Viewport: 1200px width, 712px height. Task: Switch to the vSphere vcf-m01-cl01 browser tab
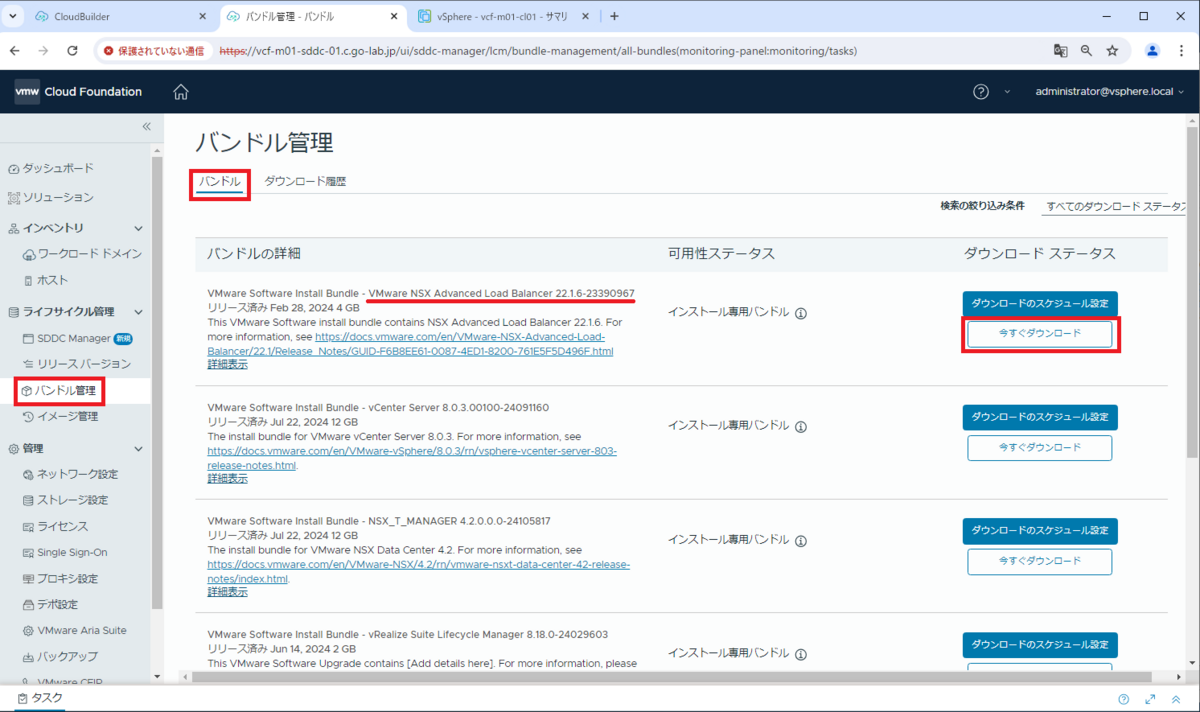502,16
